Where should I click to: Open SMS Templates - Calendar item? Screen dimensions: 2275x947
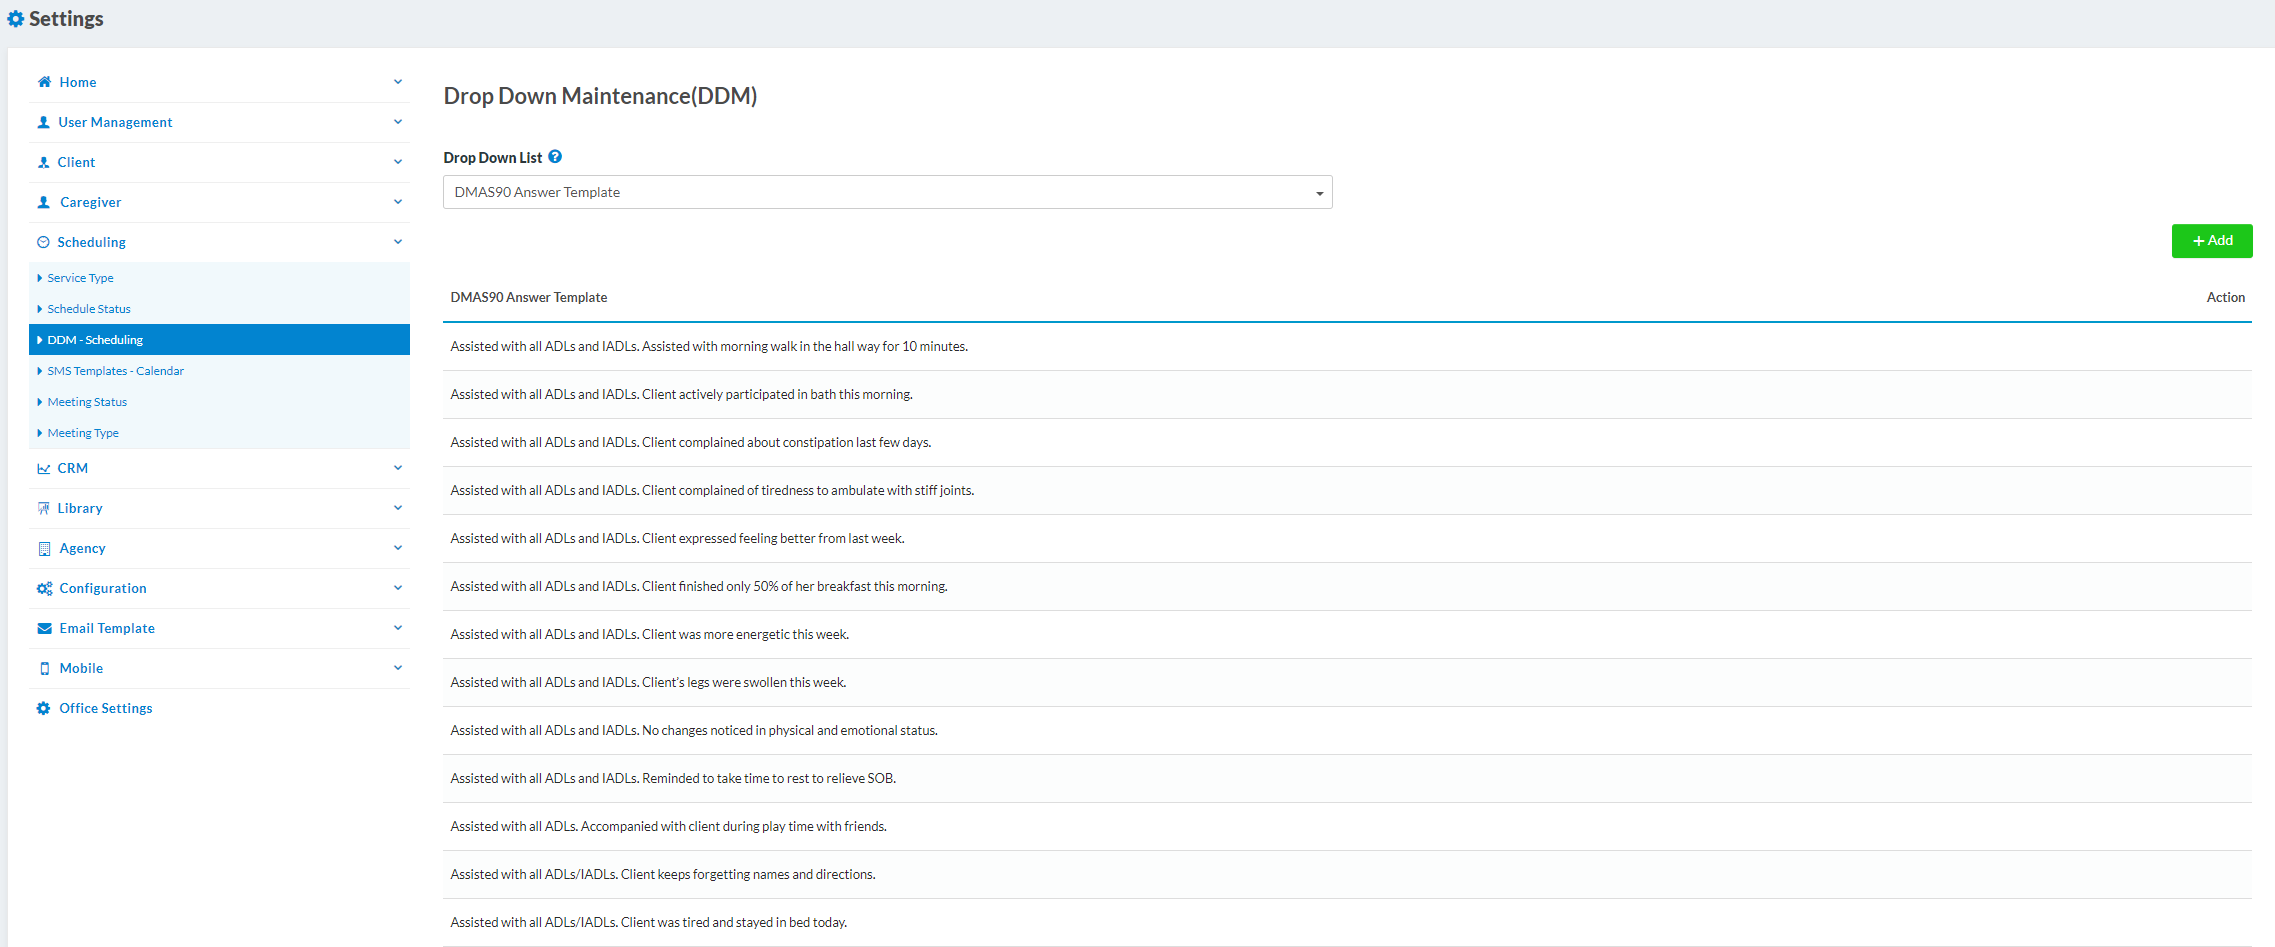coord(115,371)
